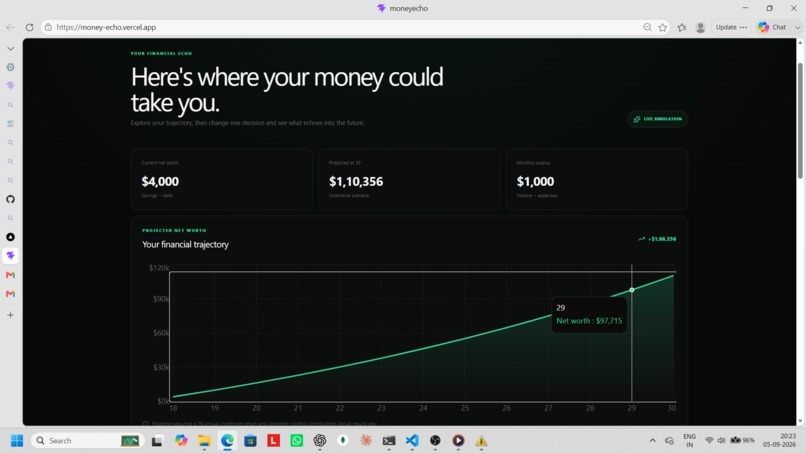Click the 'Your financial trajectory' heading
806x453 pixels.
[x=185, y=245]
